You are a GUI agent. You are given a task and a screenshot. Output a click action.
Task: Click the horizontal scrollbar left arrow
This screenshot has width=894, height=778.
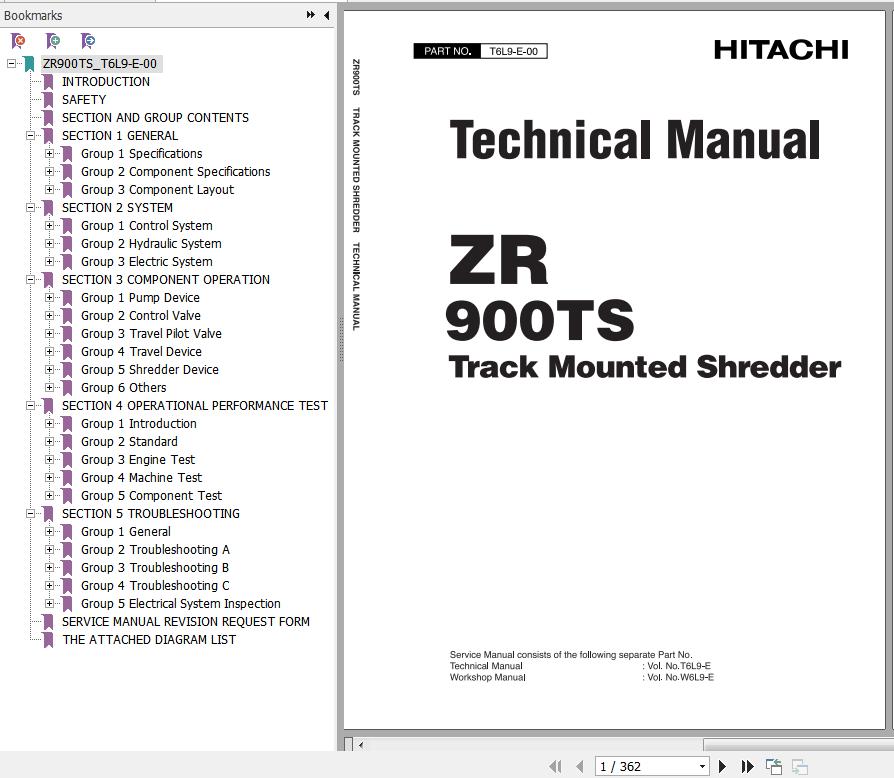[360, 744]
